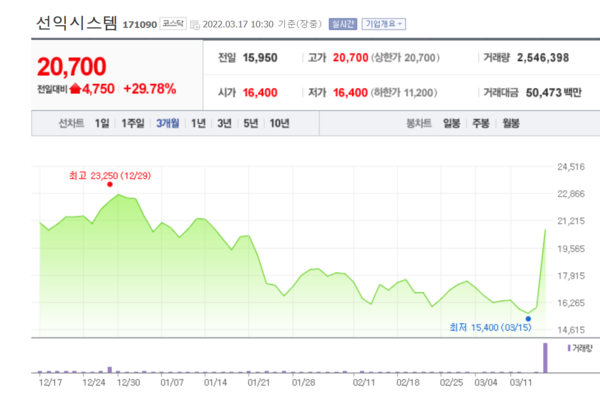The image size is (600, 398).
Task: Click the 코스닥 market badge
Action: click(x=173, y=24)
